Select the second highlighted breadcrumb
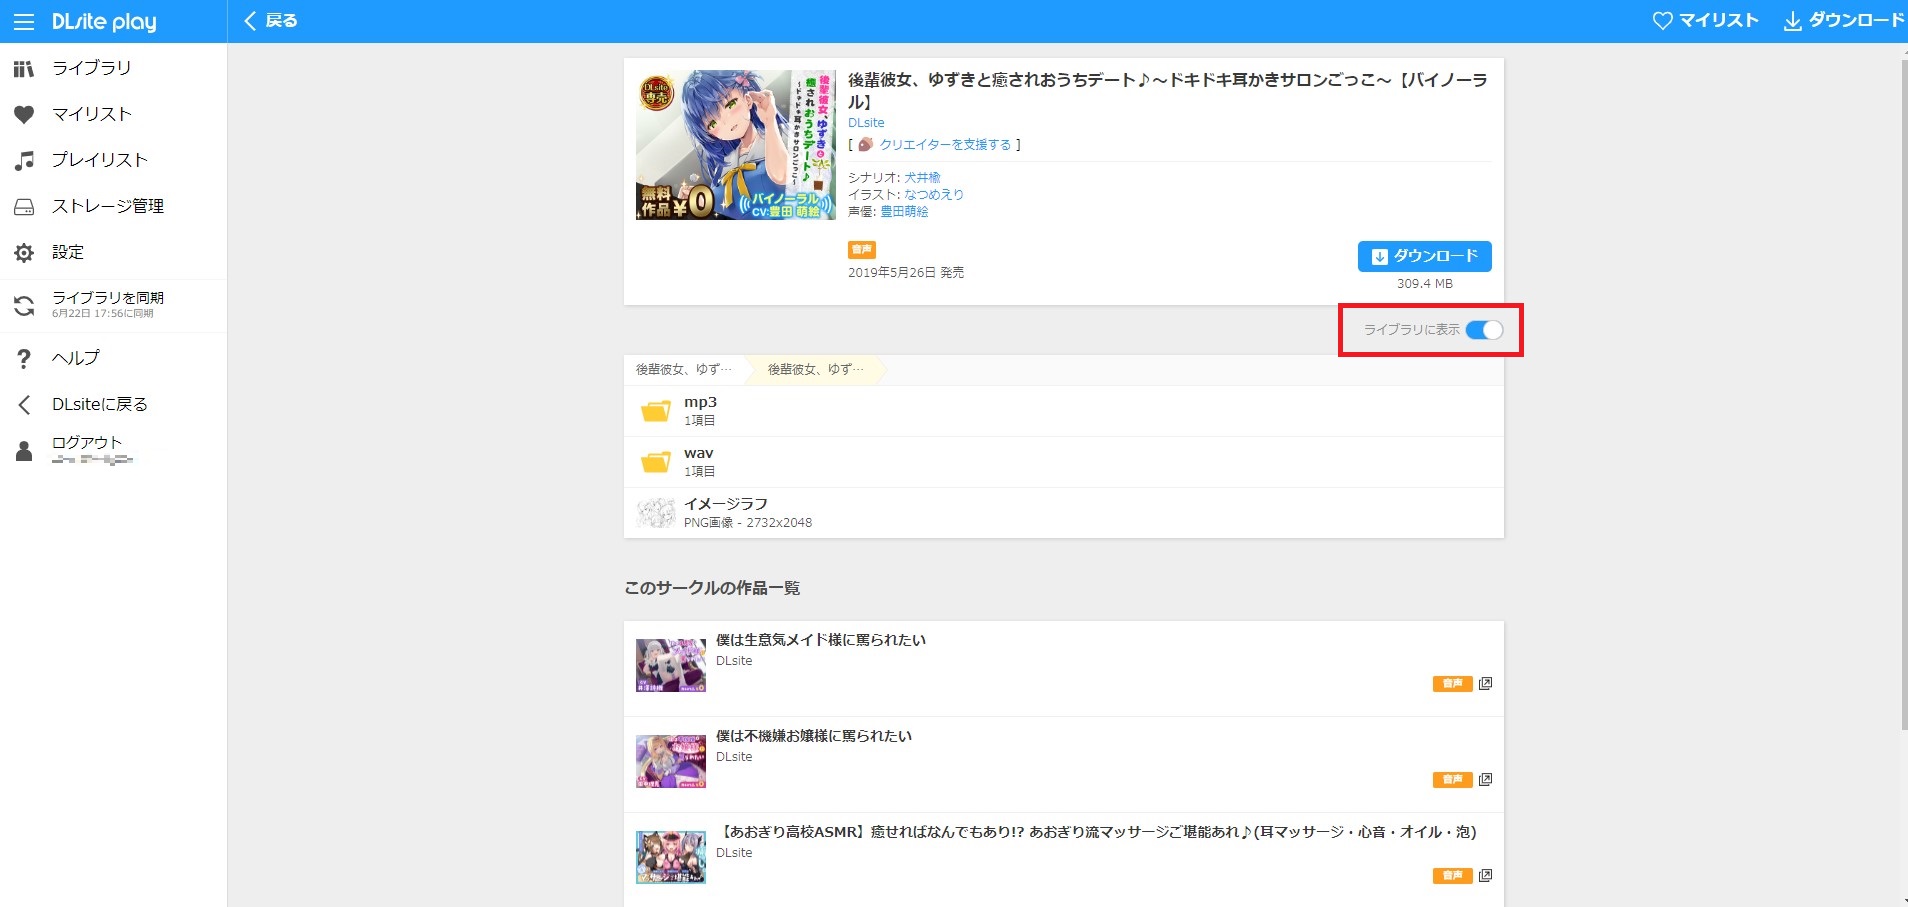1908x907 pixels. click(x=816, y=369)
